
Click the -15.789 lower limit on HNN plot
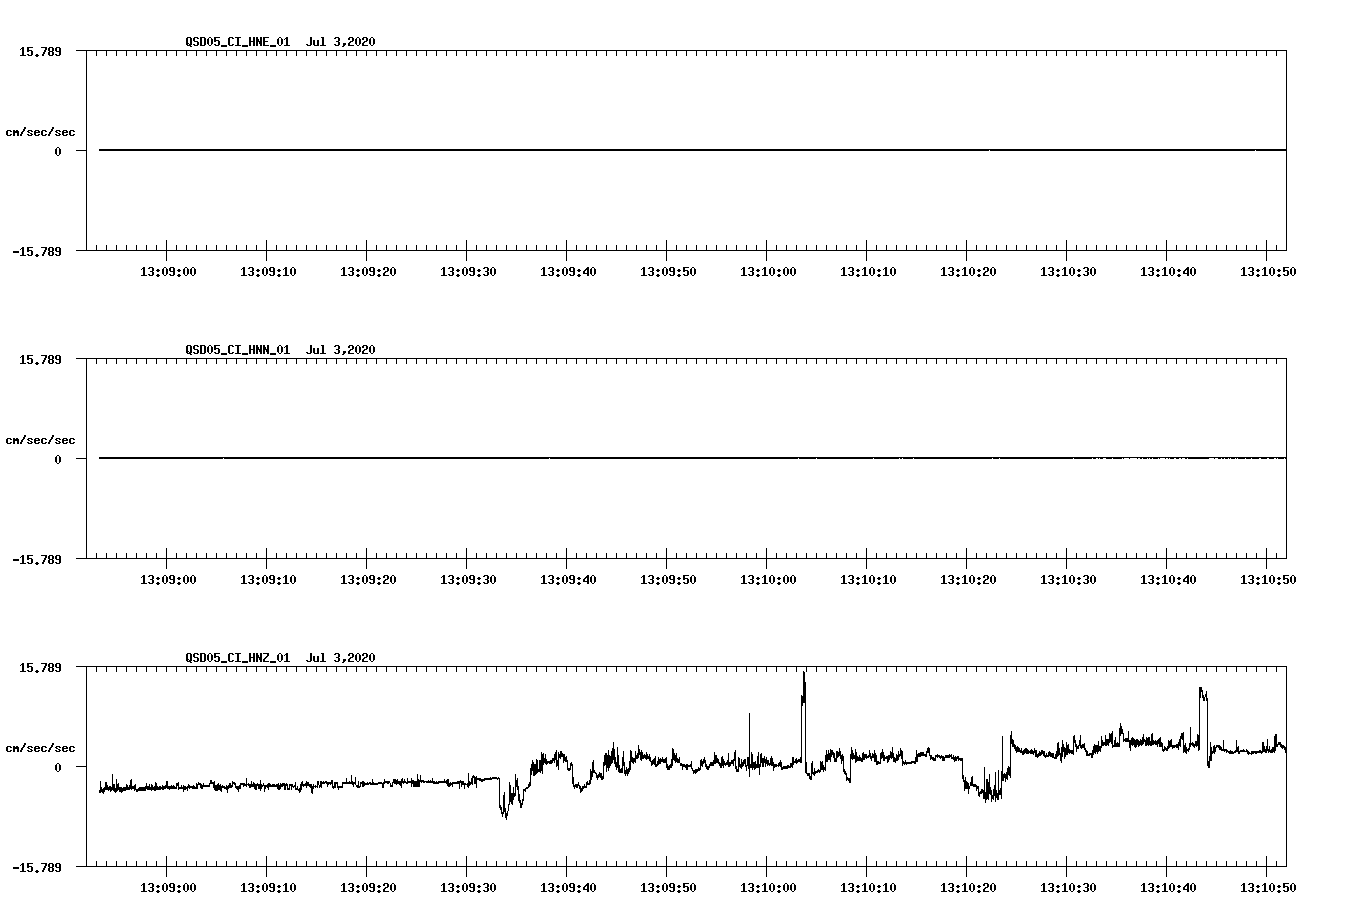point(37,559)
